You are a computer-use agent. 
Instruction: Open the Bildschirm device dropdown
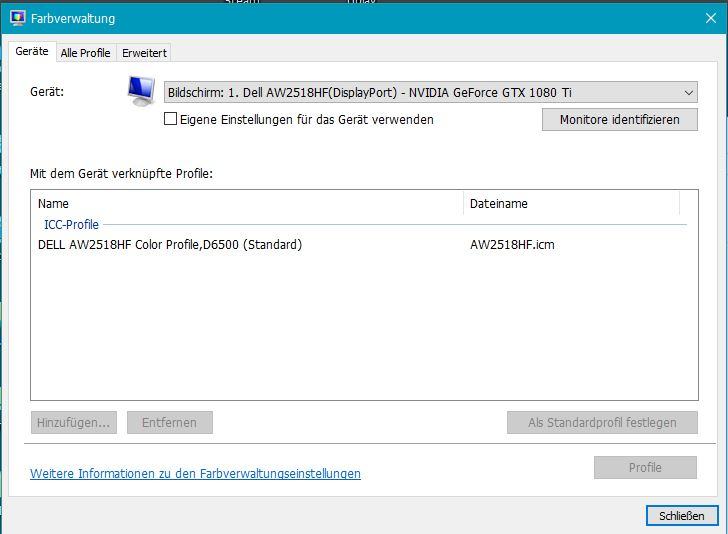coord(430,92)
